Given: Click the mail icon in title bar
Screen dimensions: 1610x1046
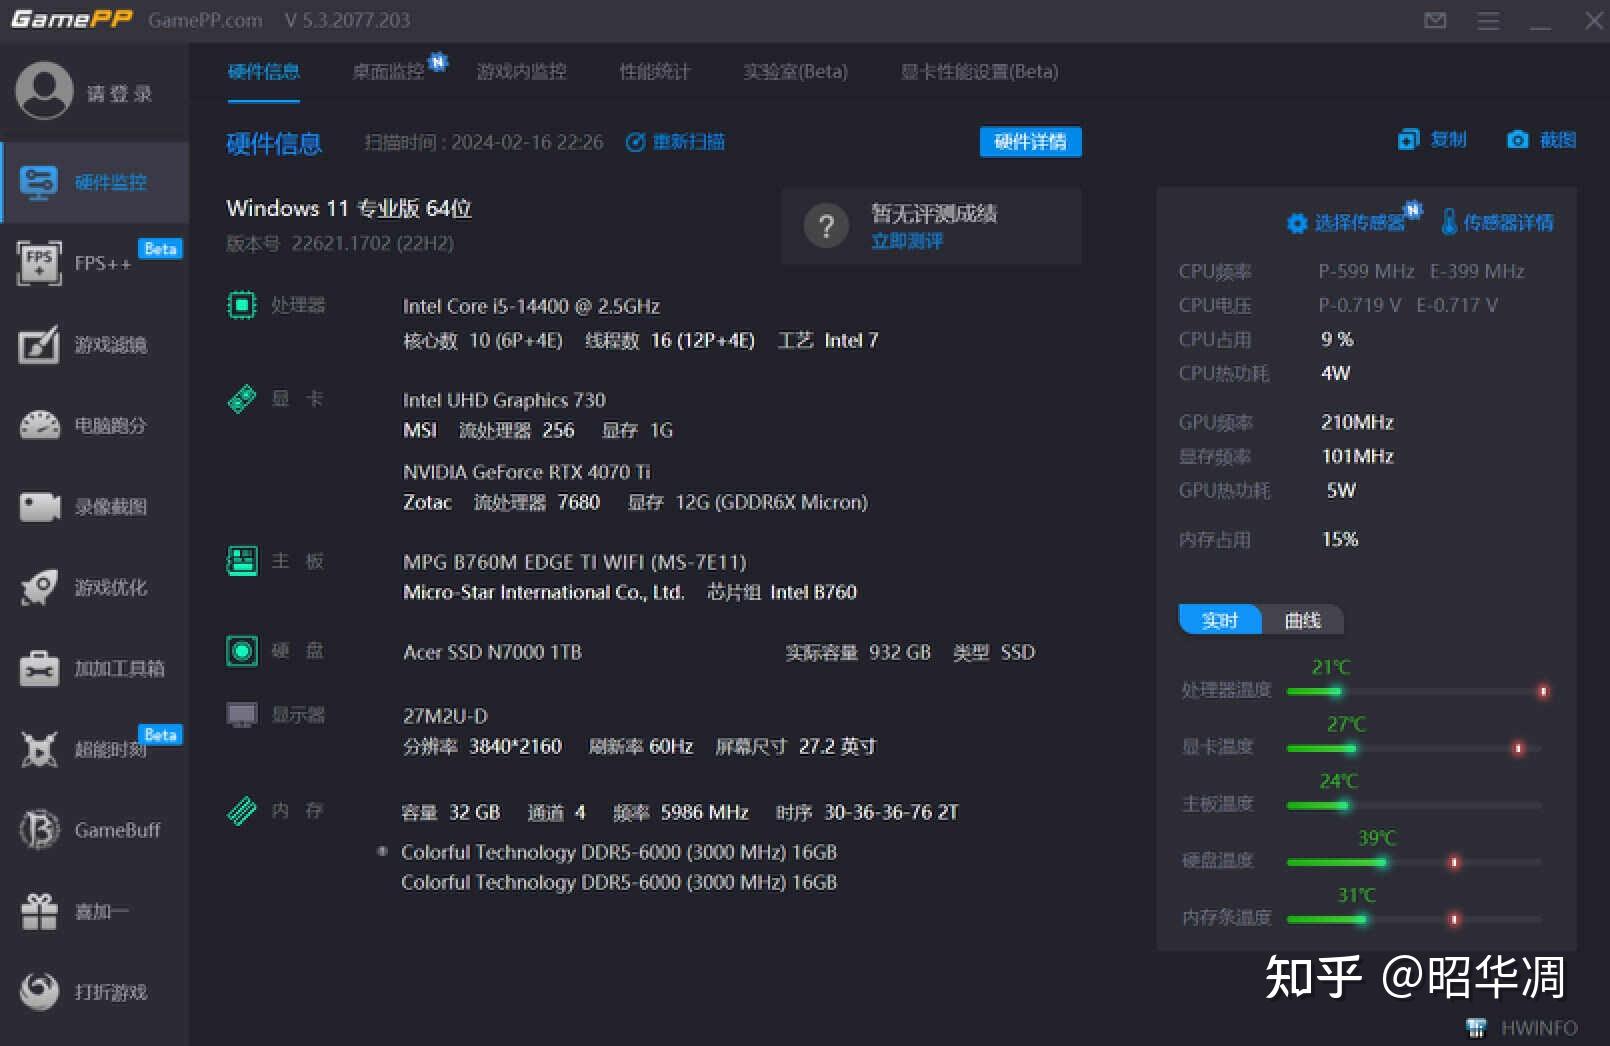Looking at the screenshot, I should 1435,20.
